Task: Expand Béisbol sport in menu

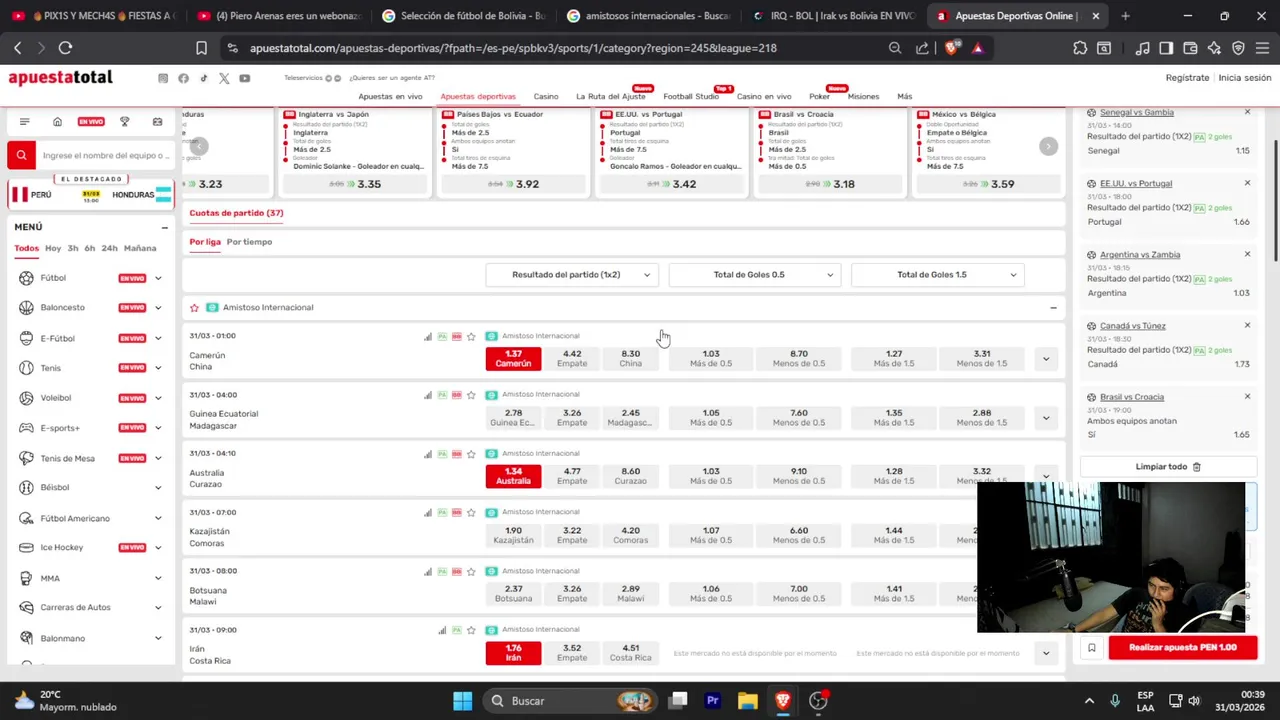Action: pyautogui.click(x=158, y=488)
